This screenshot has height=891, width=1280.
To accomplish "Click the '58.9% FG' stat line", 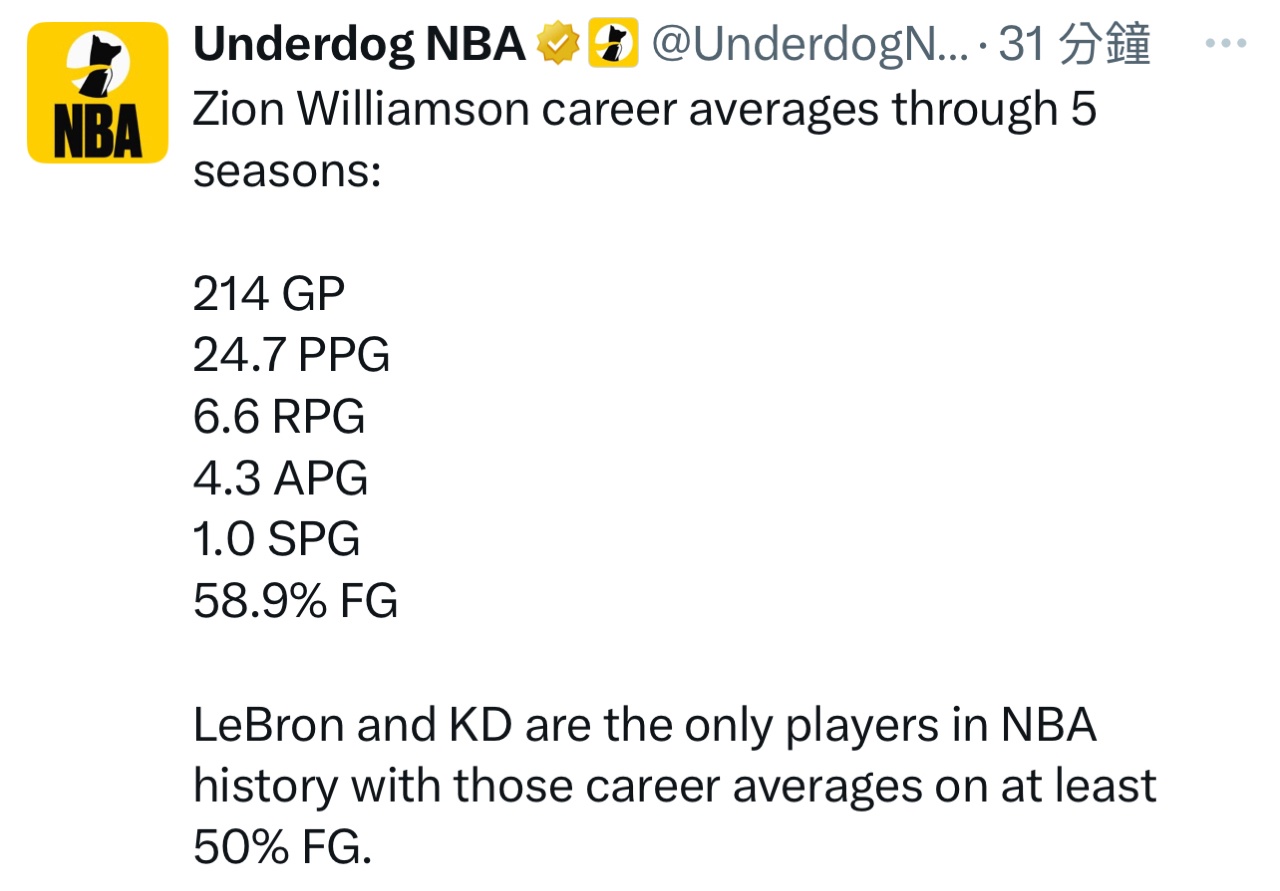I will pyautogui.click(x=295, y=601).
